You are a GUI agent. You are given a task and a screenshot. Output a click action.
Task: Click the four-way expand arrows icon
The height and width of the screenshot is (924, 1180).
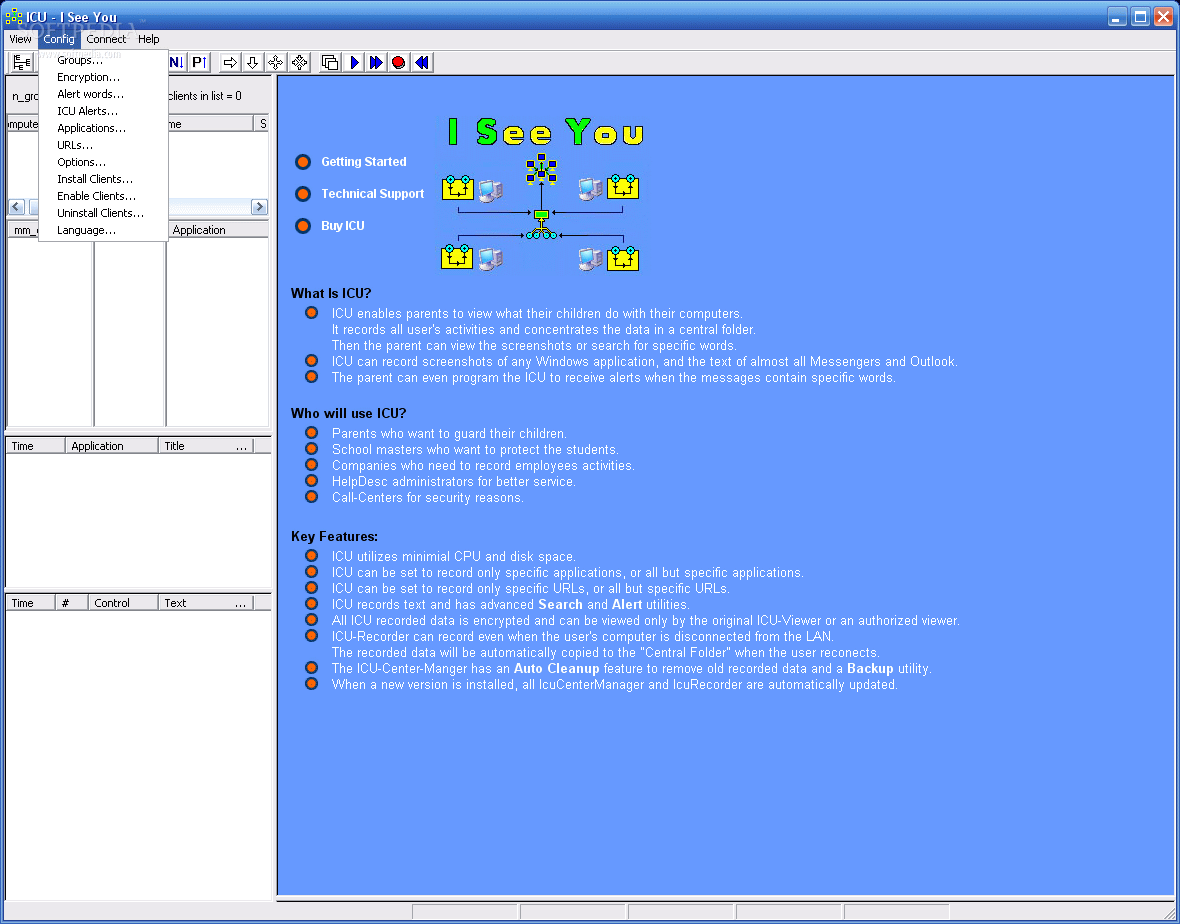point(276,62)
